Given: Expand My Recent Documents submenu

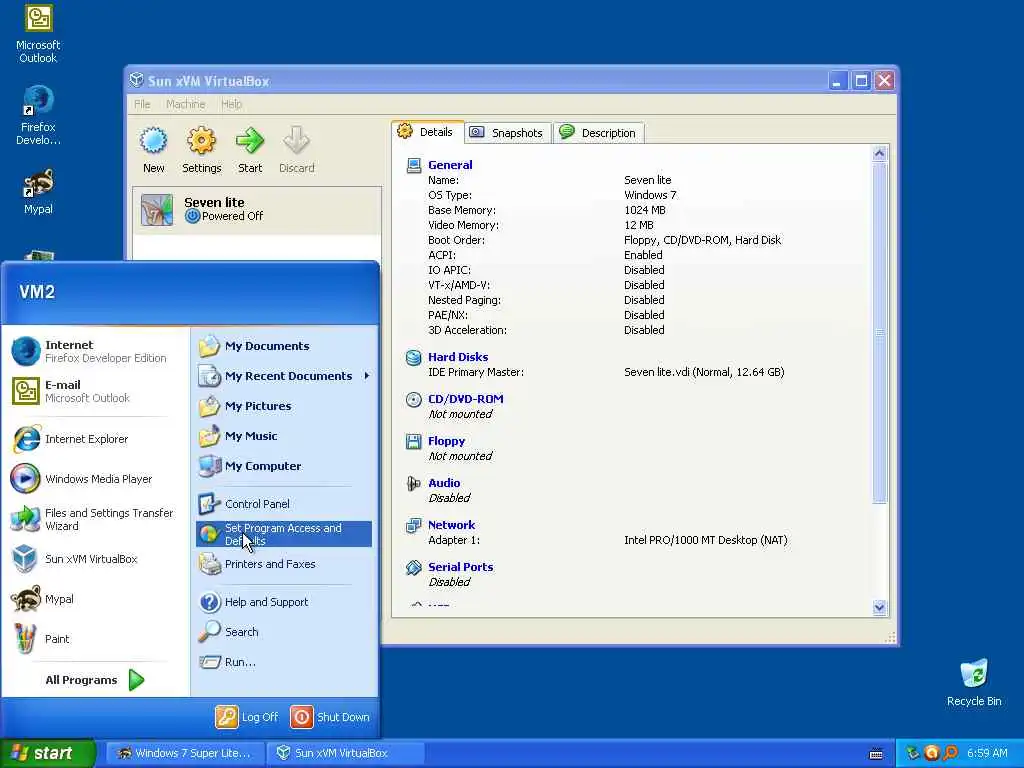Looking at the screenshot, I should point(284,376).
